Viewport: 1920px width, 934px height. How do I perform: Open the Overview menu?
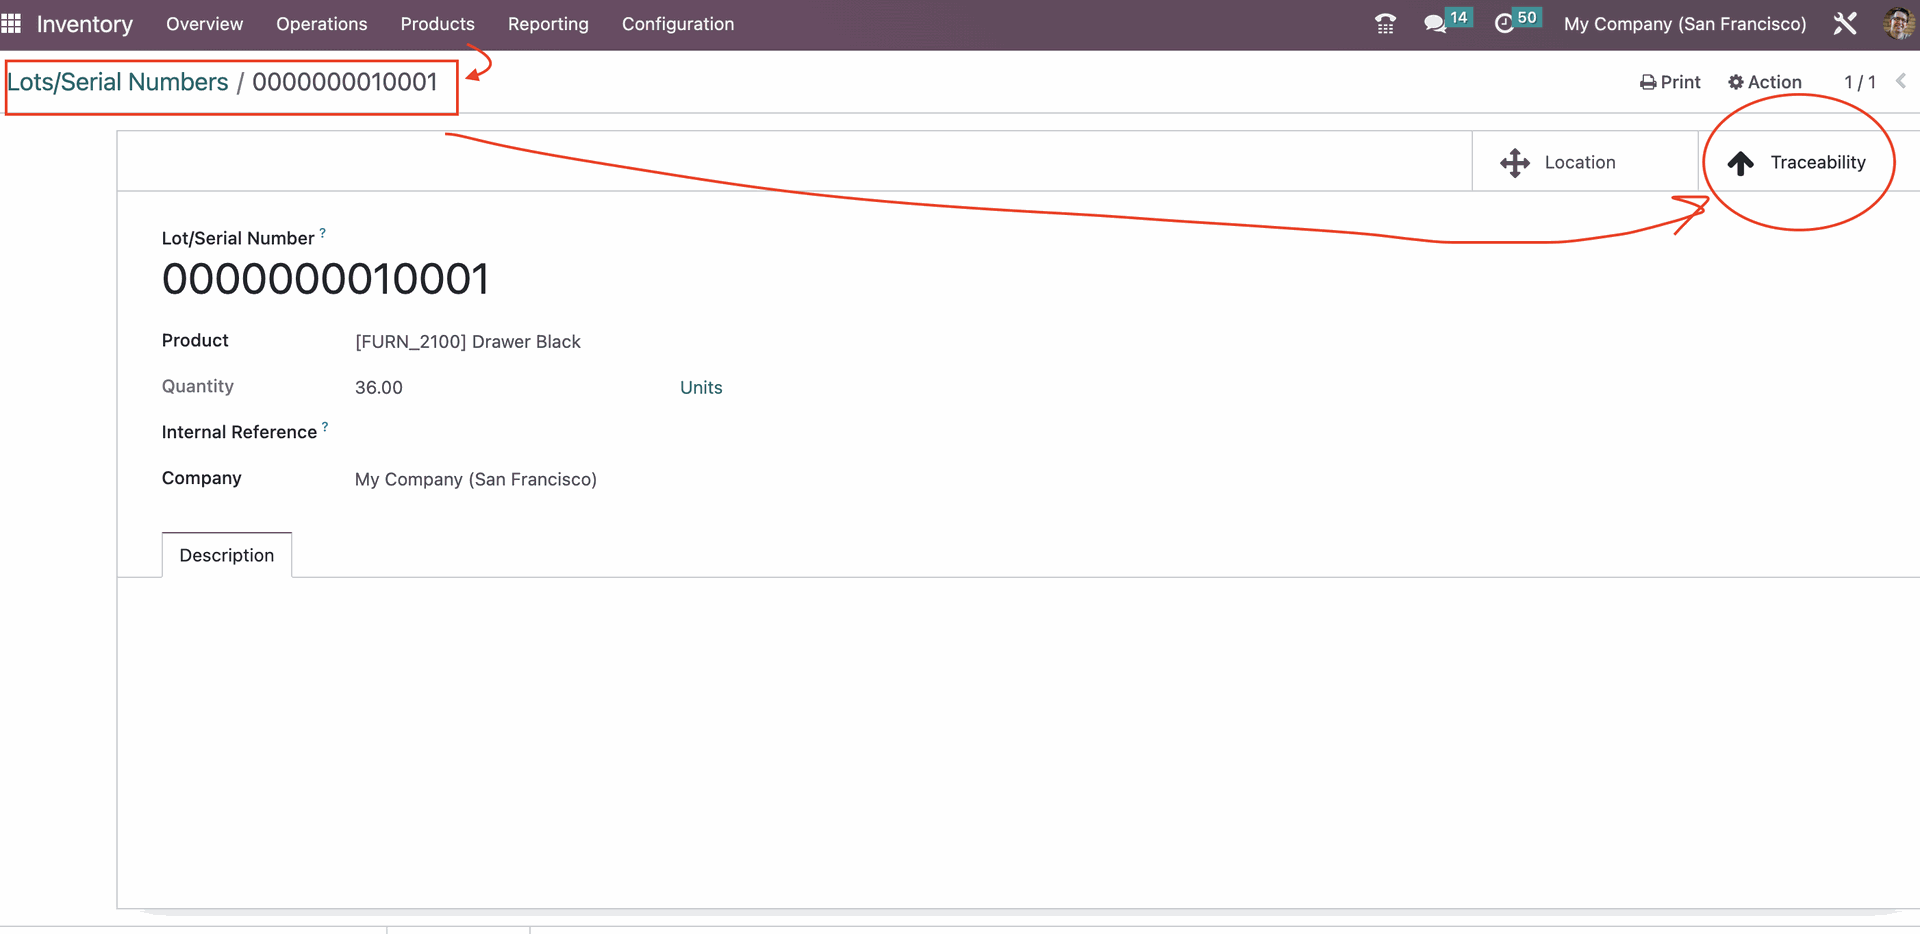(205, 24)
